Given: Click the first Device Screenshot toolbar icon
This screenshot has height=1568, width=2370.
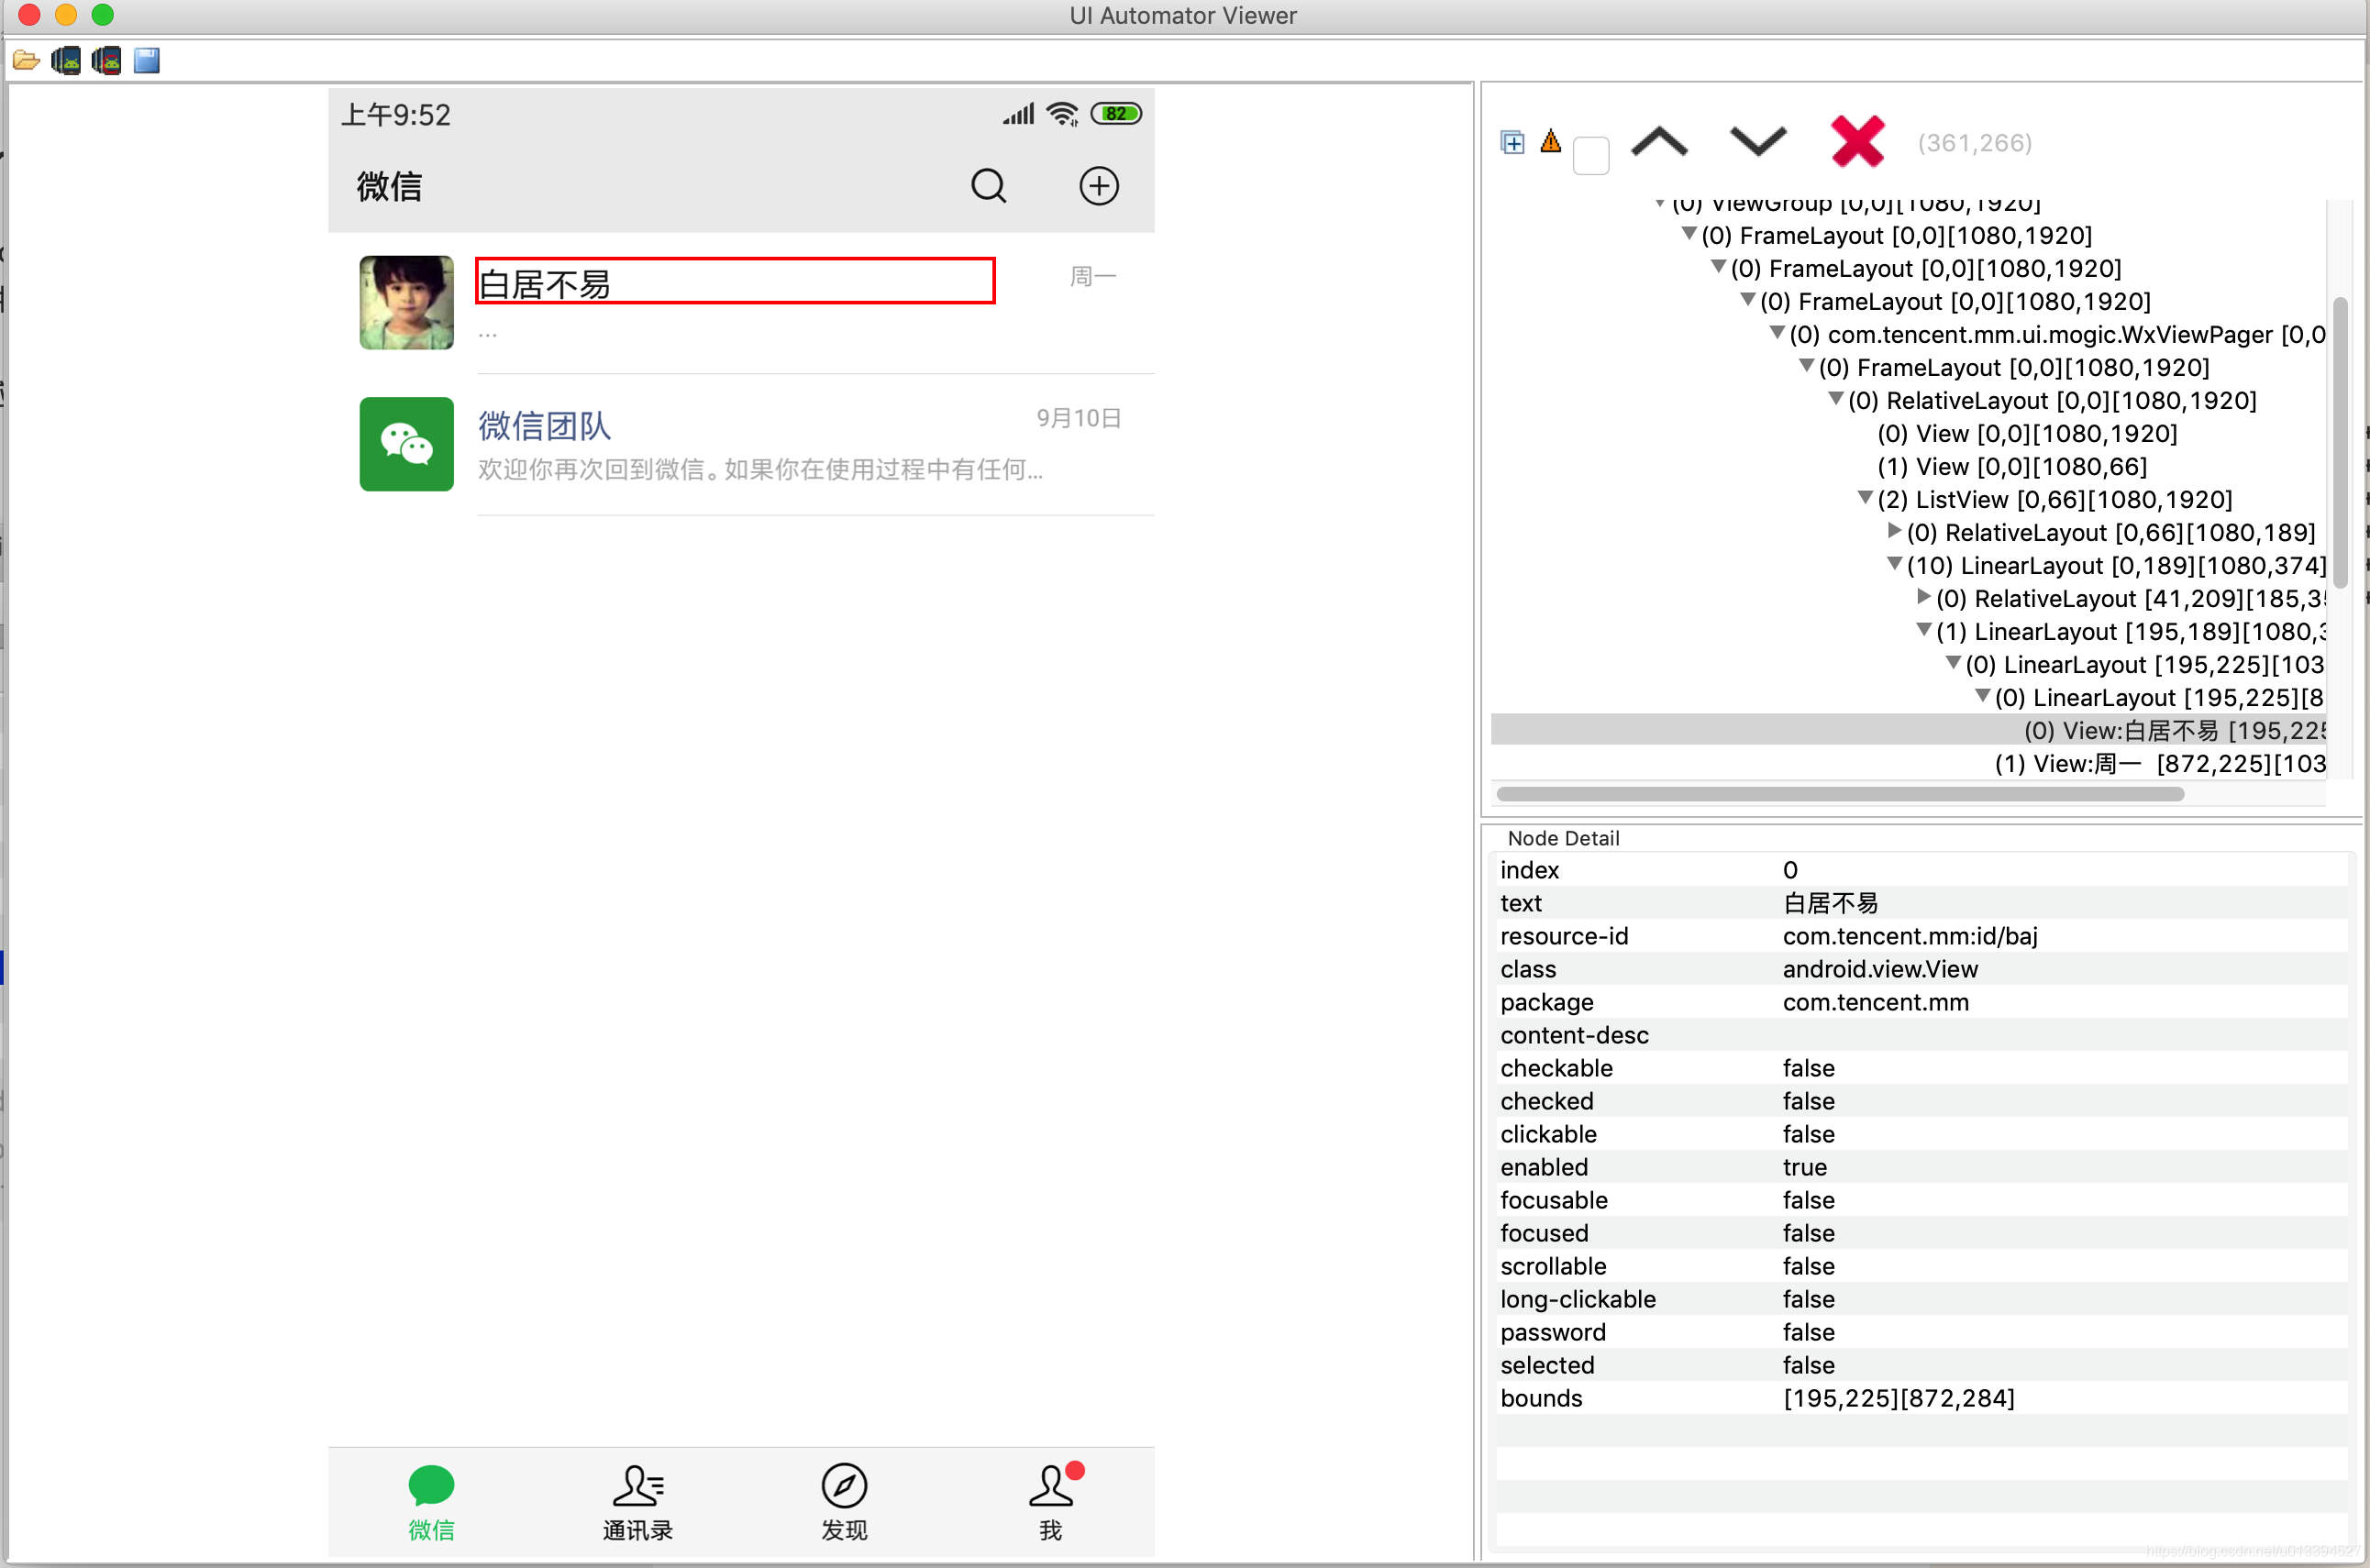Looking at the screenshot, I should pyautogui.click(x=66, y=61).
